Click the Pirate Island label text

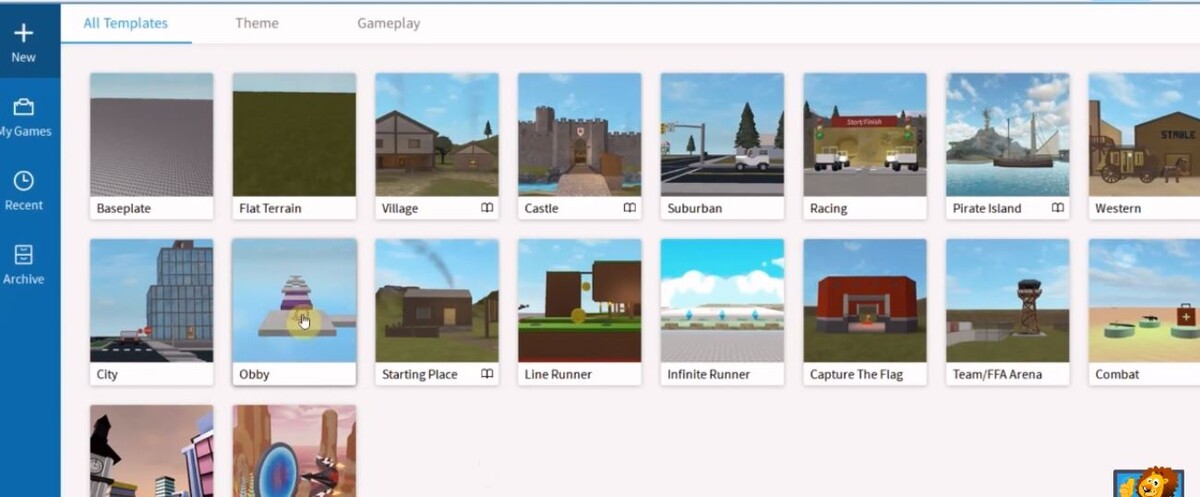coord(986,209)
